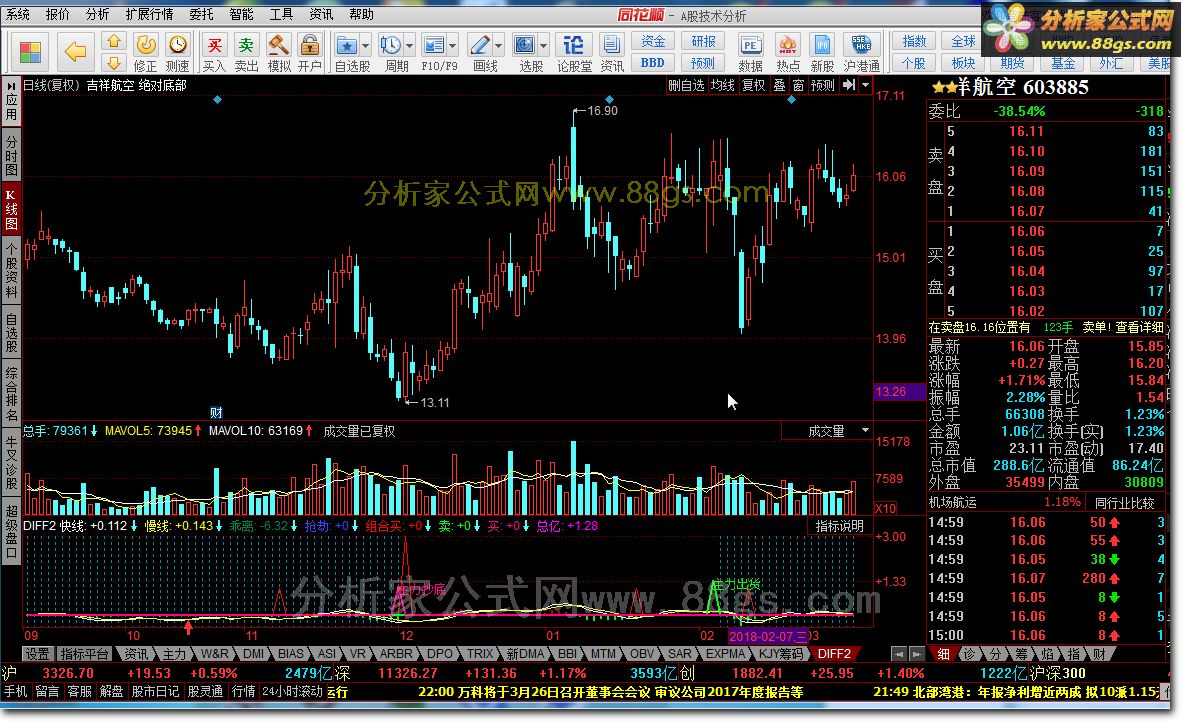Open the 智能 menu
This screenshot has height=722, width=1183.
[241, 14]
